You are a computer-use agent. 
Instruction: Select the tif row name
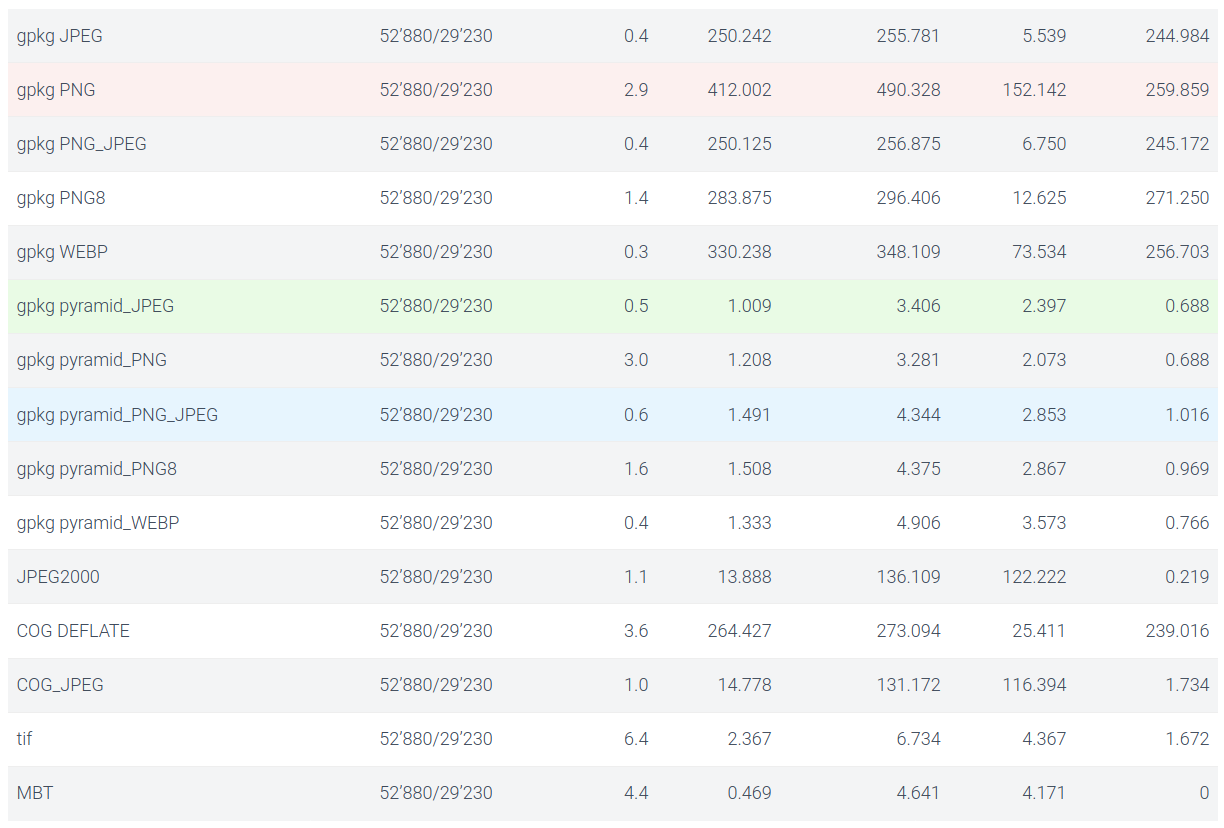pyautogui.click(x=25, y=739)
